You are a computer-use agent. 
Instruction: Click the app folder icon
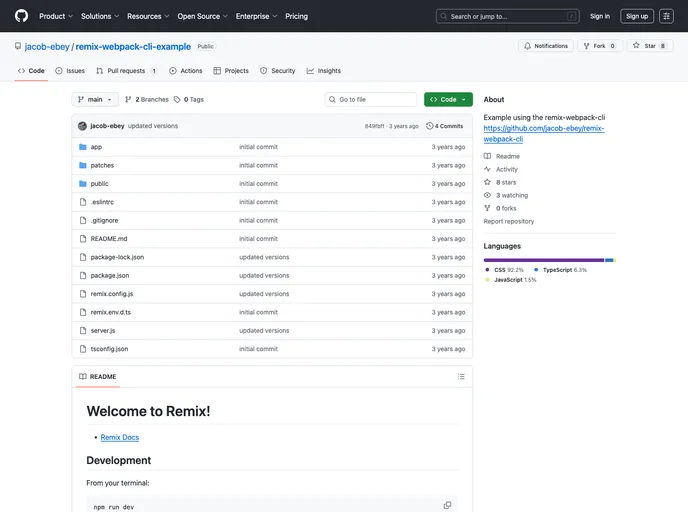point(82,147)
